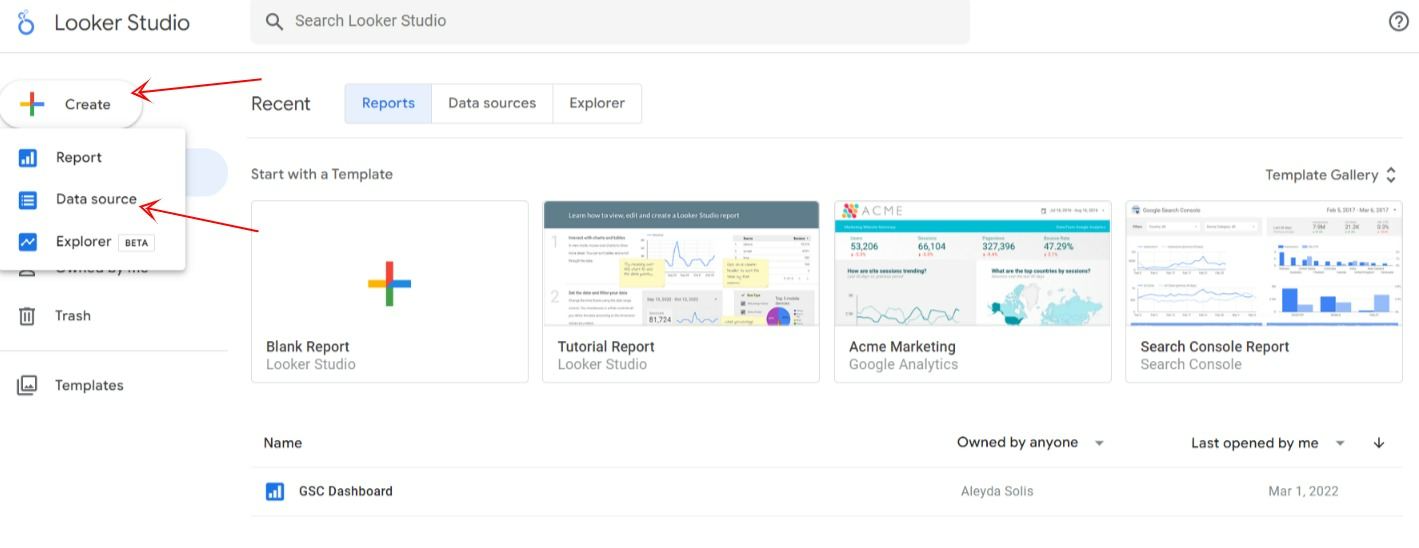Open the Tutorial Report template thumbnail
Screen dimensions: 1419x548
[x=681, y=263]
